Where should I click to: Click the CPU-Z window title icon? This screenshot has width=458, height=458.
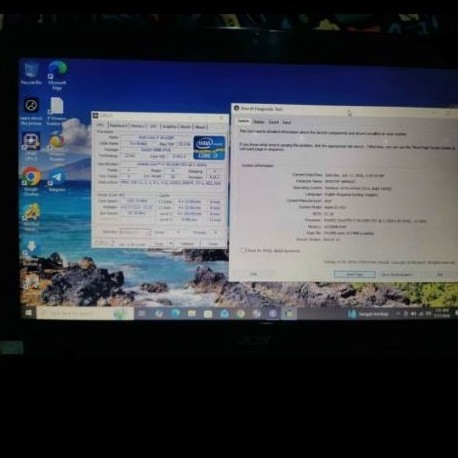click(x=96, y=116)
